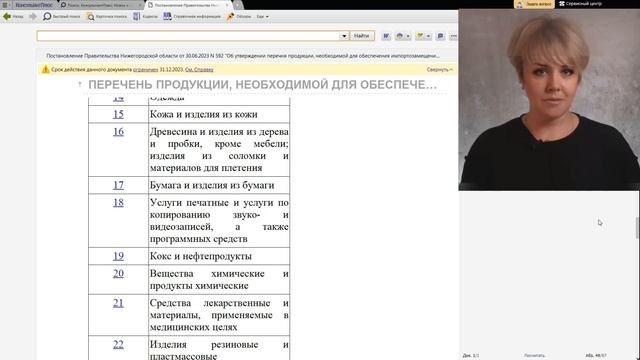Collapse the warning bar with Свернуть
This screenshot has width=640, height=360.
(440, 70)
